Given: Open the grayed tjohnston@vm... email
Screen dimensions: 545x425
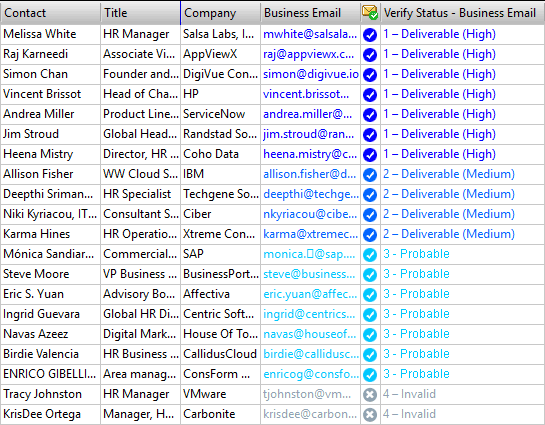Looking at the screenshot, I should coord(307,394).
